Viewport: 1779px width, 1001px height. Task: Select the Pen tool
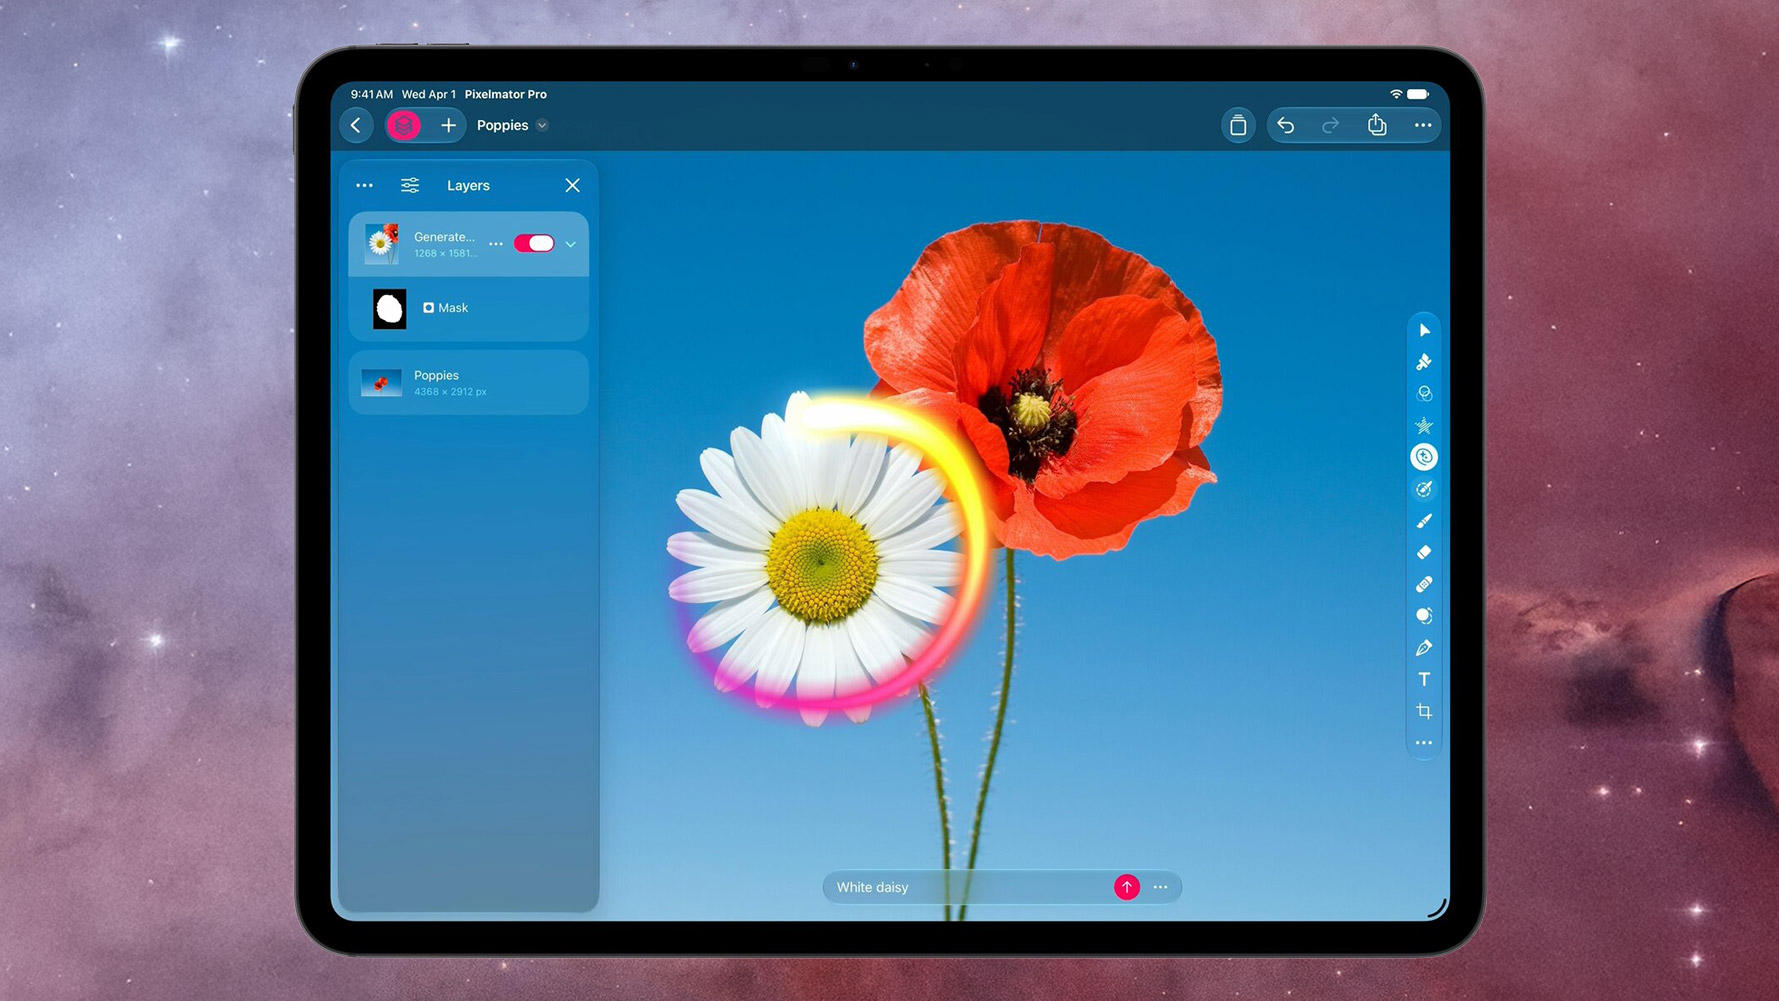click(1424, 648)
